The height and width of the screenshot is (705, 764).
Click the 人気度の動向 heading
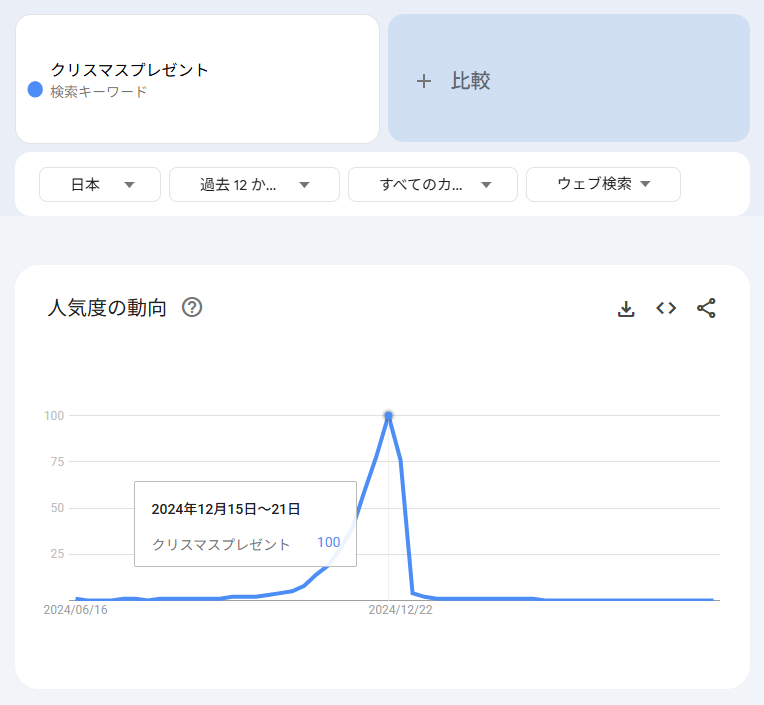coord(107,308)
